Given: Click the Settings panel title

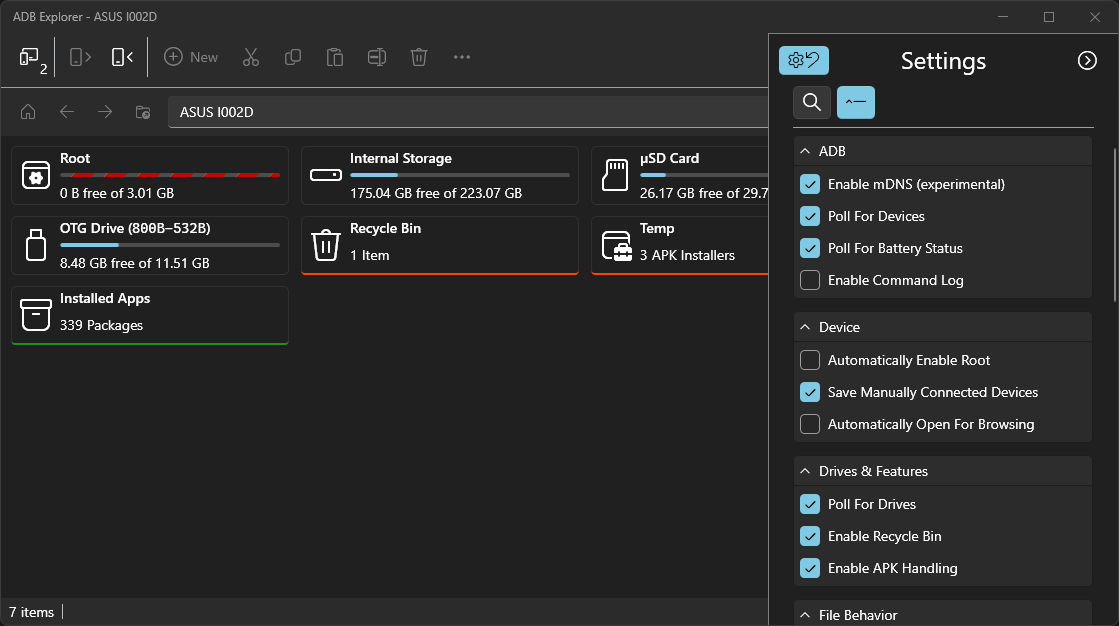Looking at the screenshot, I should tap(943, 61).
